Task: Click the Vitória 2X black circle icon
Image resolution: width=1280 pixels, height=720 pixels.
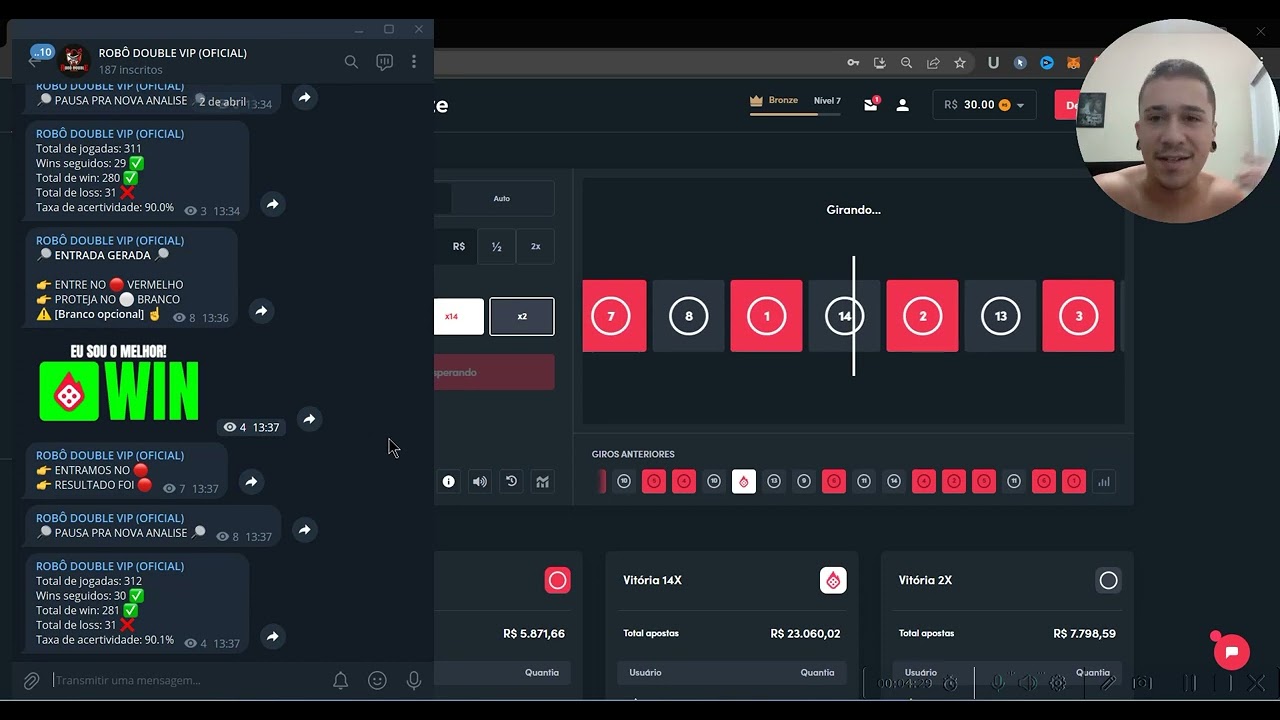Action: pos(1108,580)
